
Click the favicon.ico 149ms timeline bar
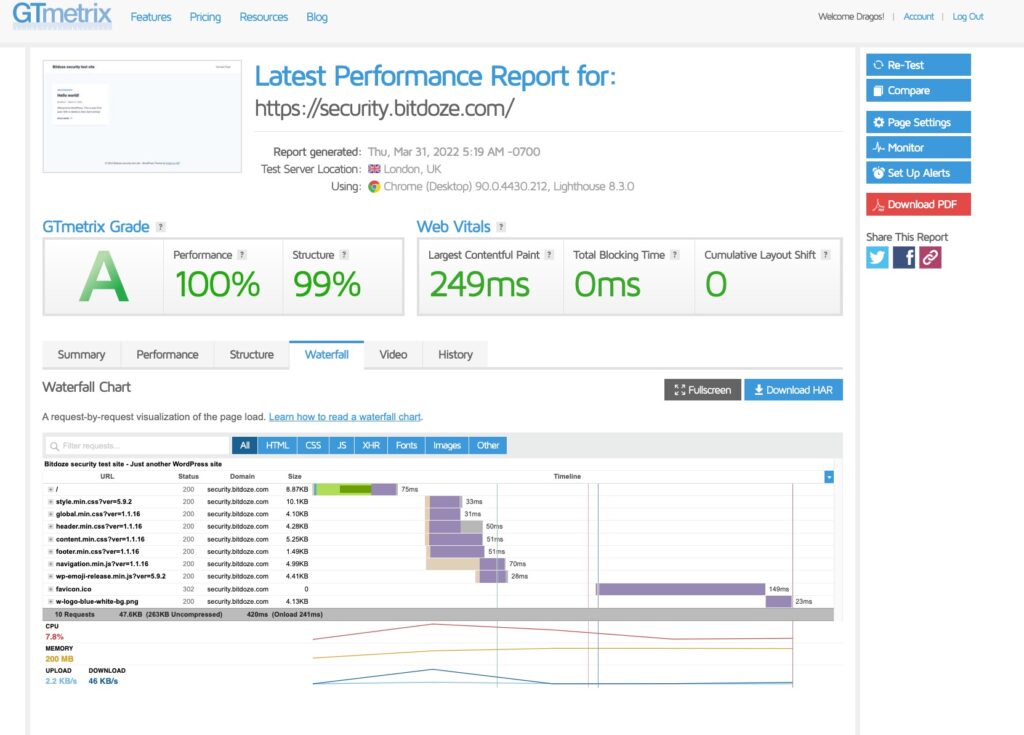[680, 589]
